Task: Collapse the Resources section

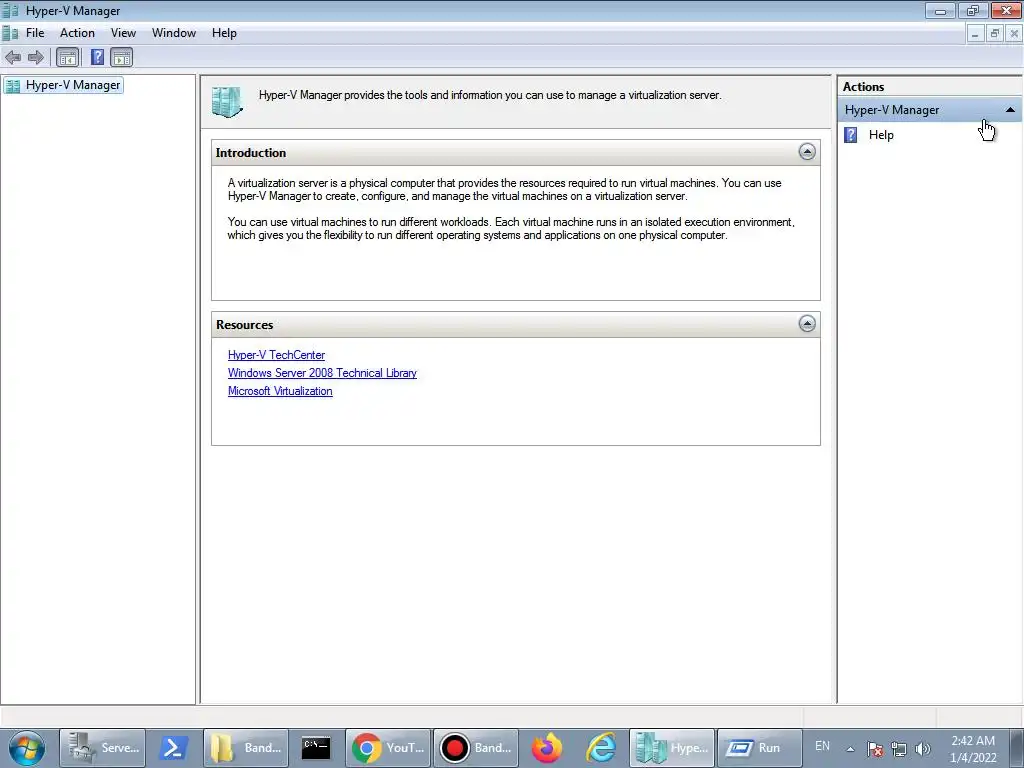Action: [x=807, y=324]
